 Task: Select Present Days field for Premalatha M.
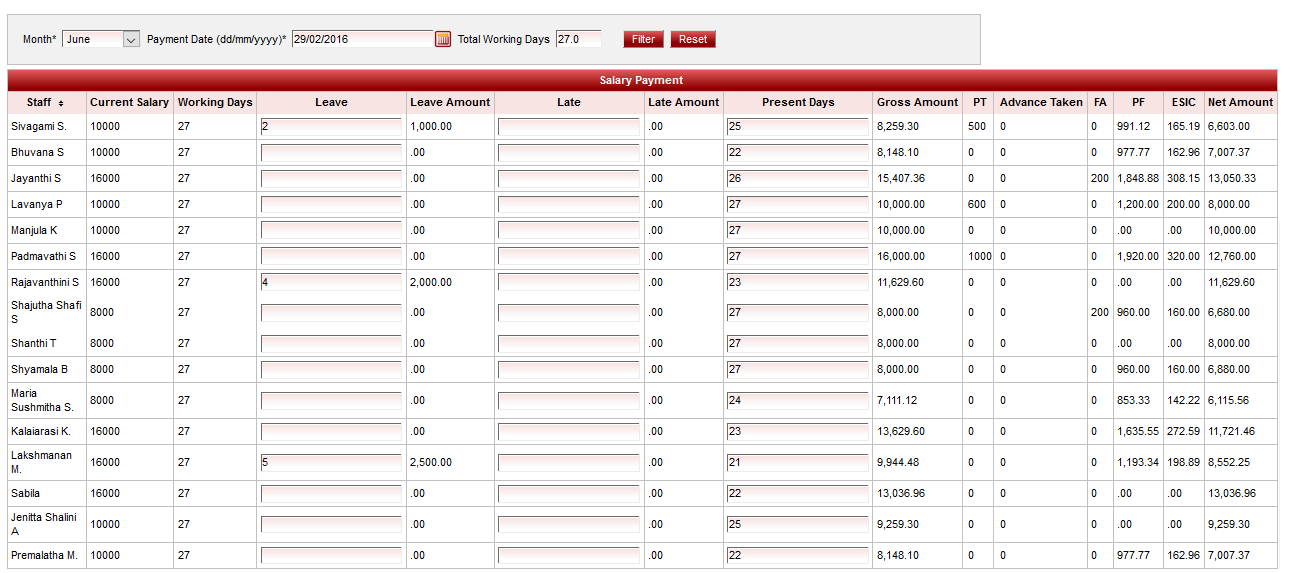point(797,556)
